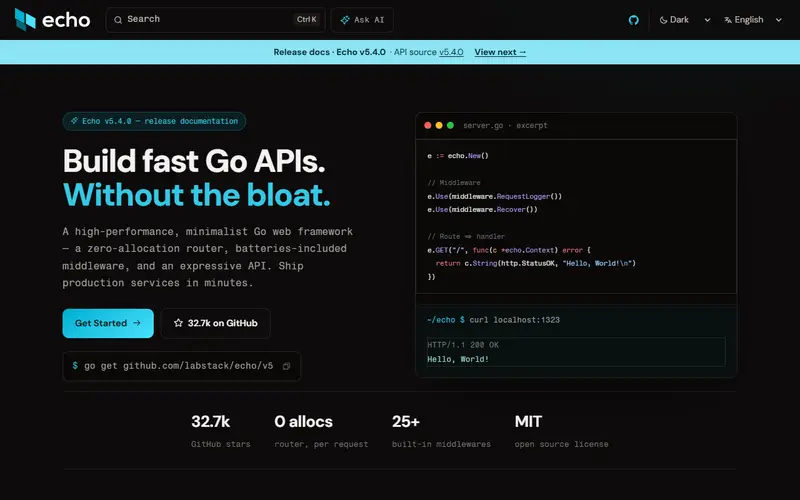The width and height of the screenshot is (800, 500).
Task: Open the Dark theme dropdown
Action: (x=684, y=20)
